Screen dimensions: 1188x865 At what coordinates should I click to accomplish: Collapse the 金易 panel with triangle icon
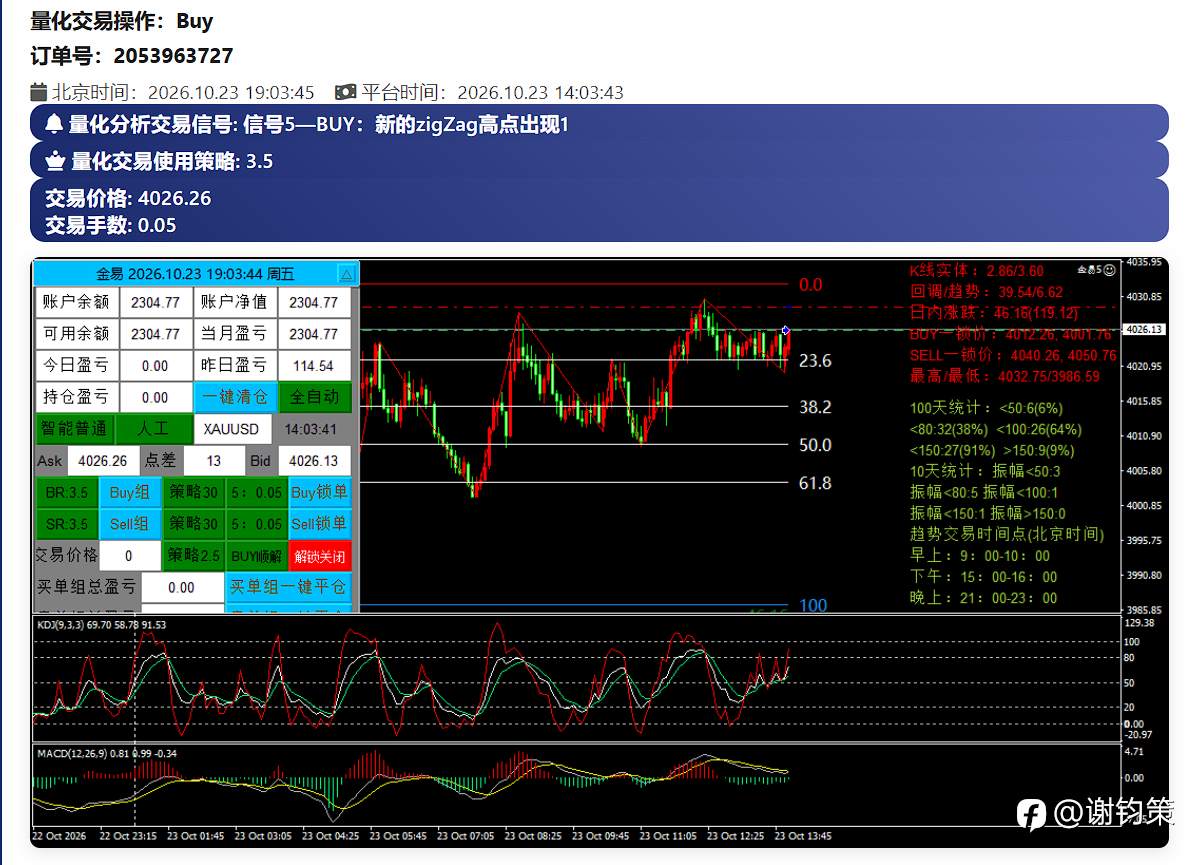[346, 274]
